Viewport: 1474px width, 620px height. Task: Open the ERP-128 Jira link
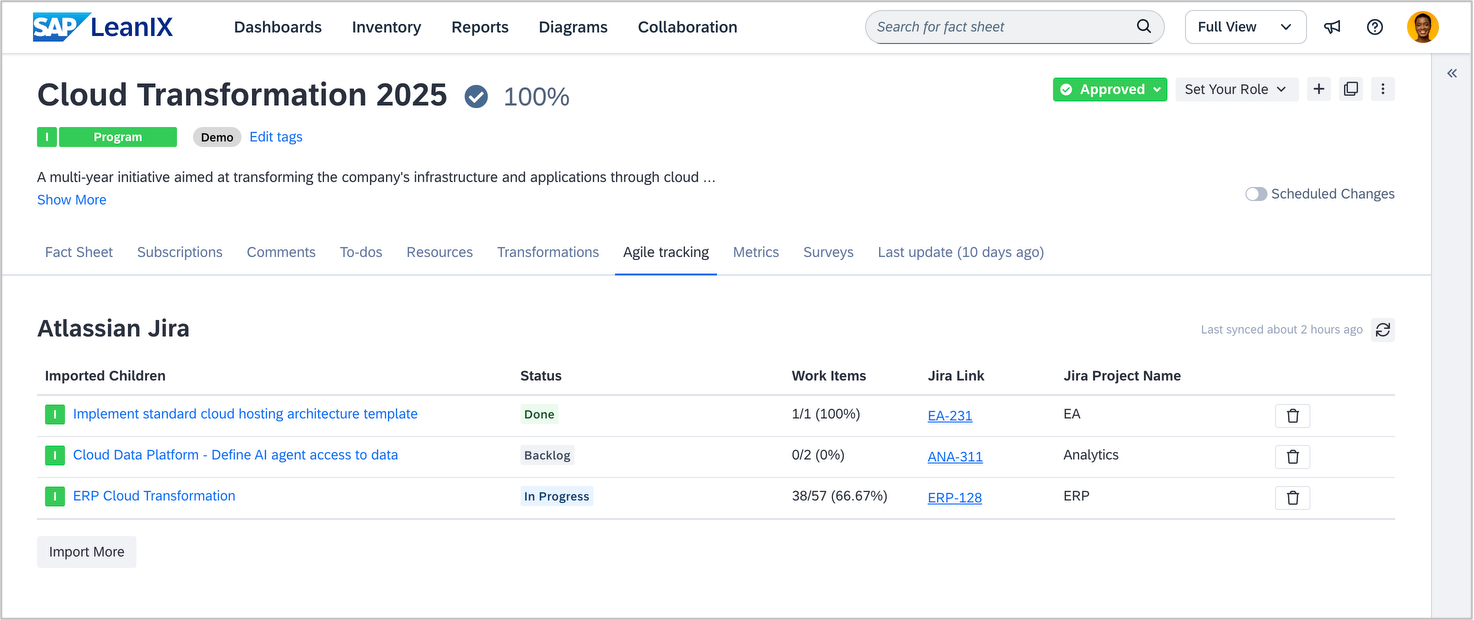[x=955, y=498]
